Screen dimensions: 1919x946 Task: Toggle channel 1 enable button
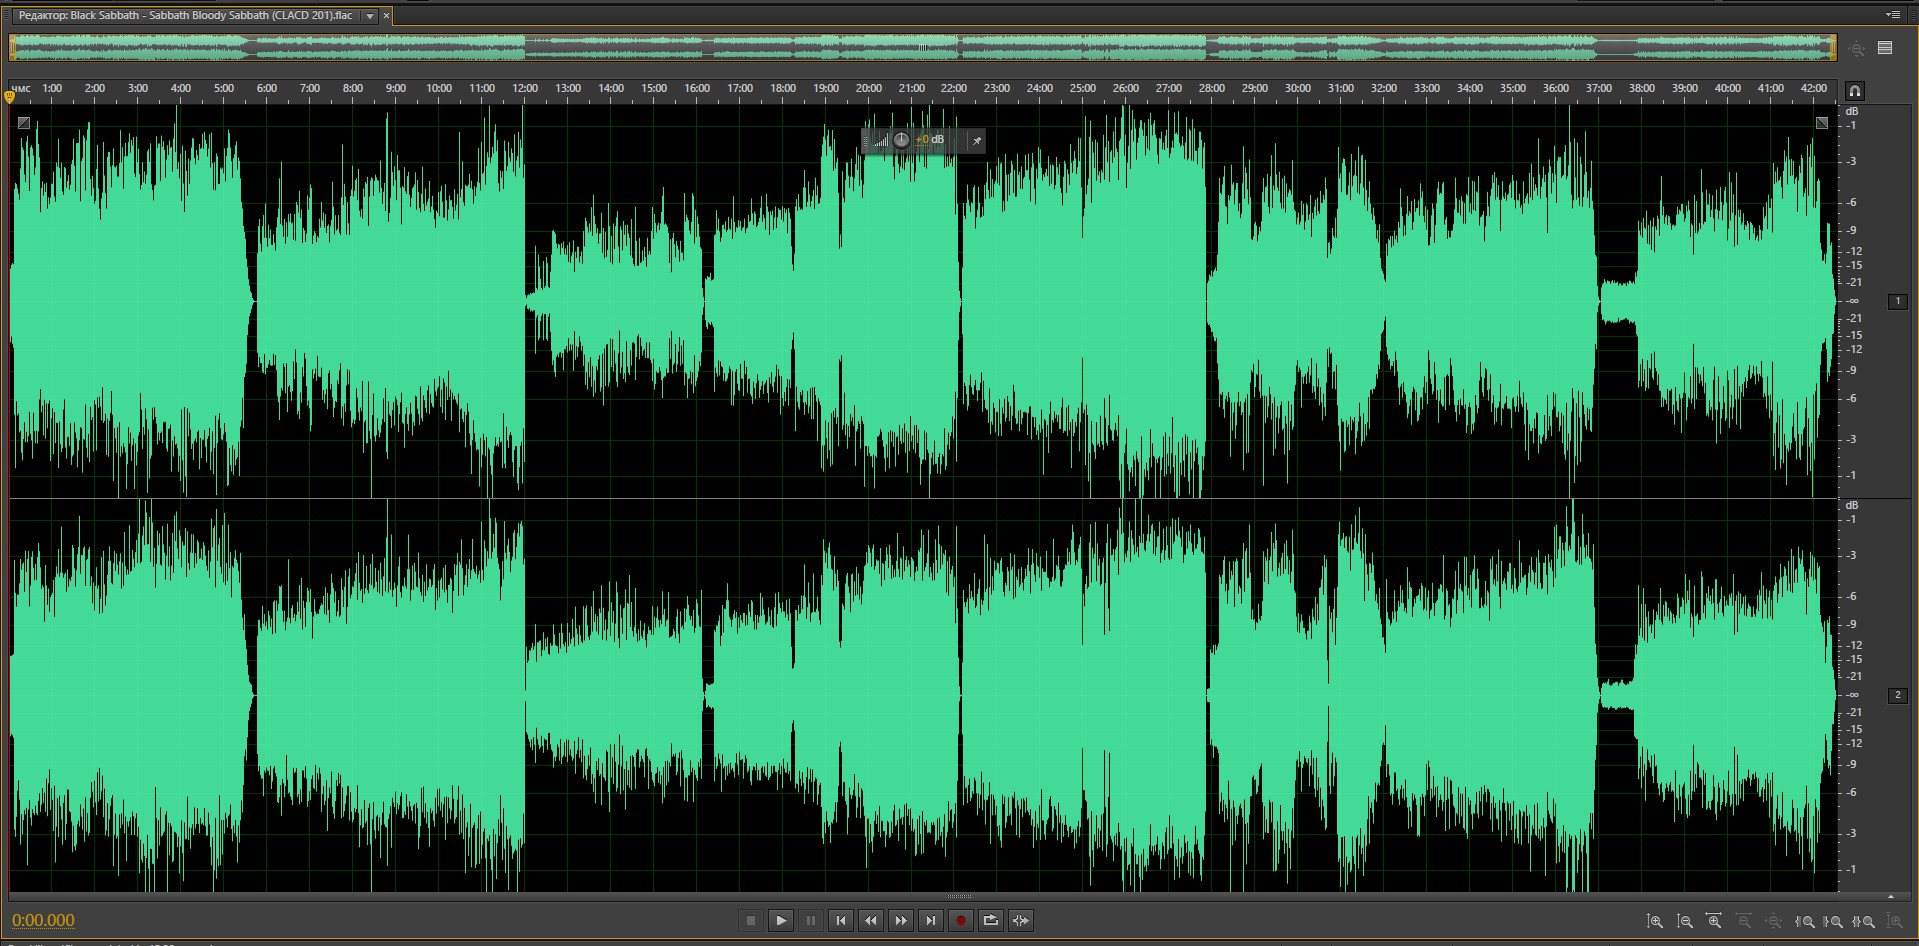[x=1897, y=301]
